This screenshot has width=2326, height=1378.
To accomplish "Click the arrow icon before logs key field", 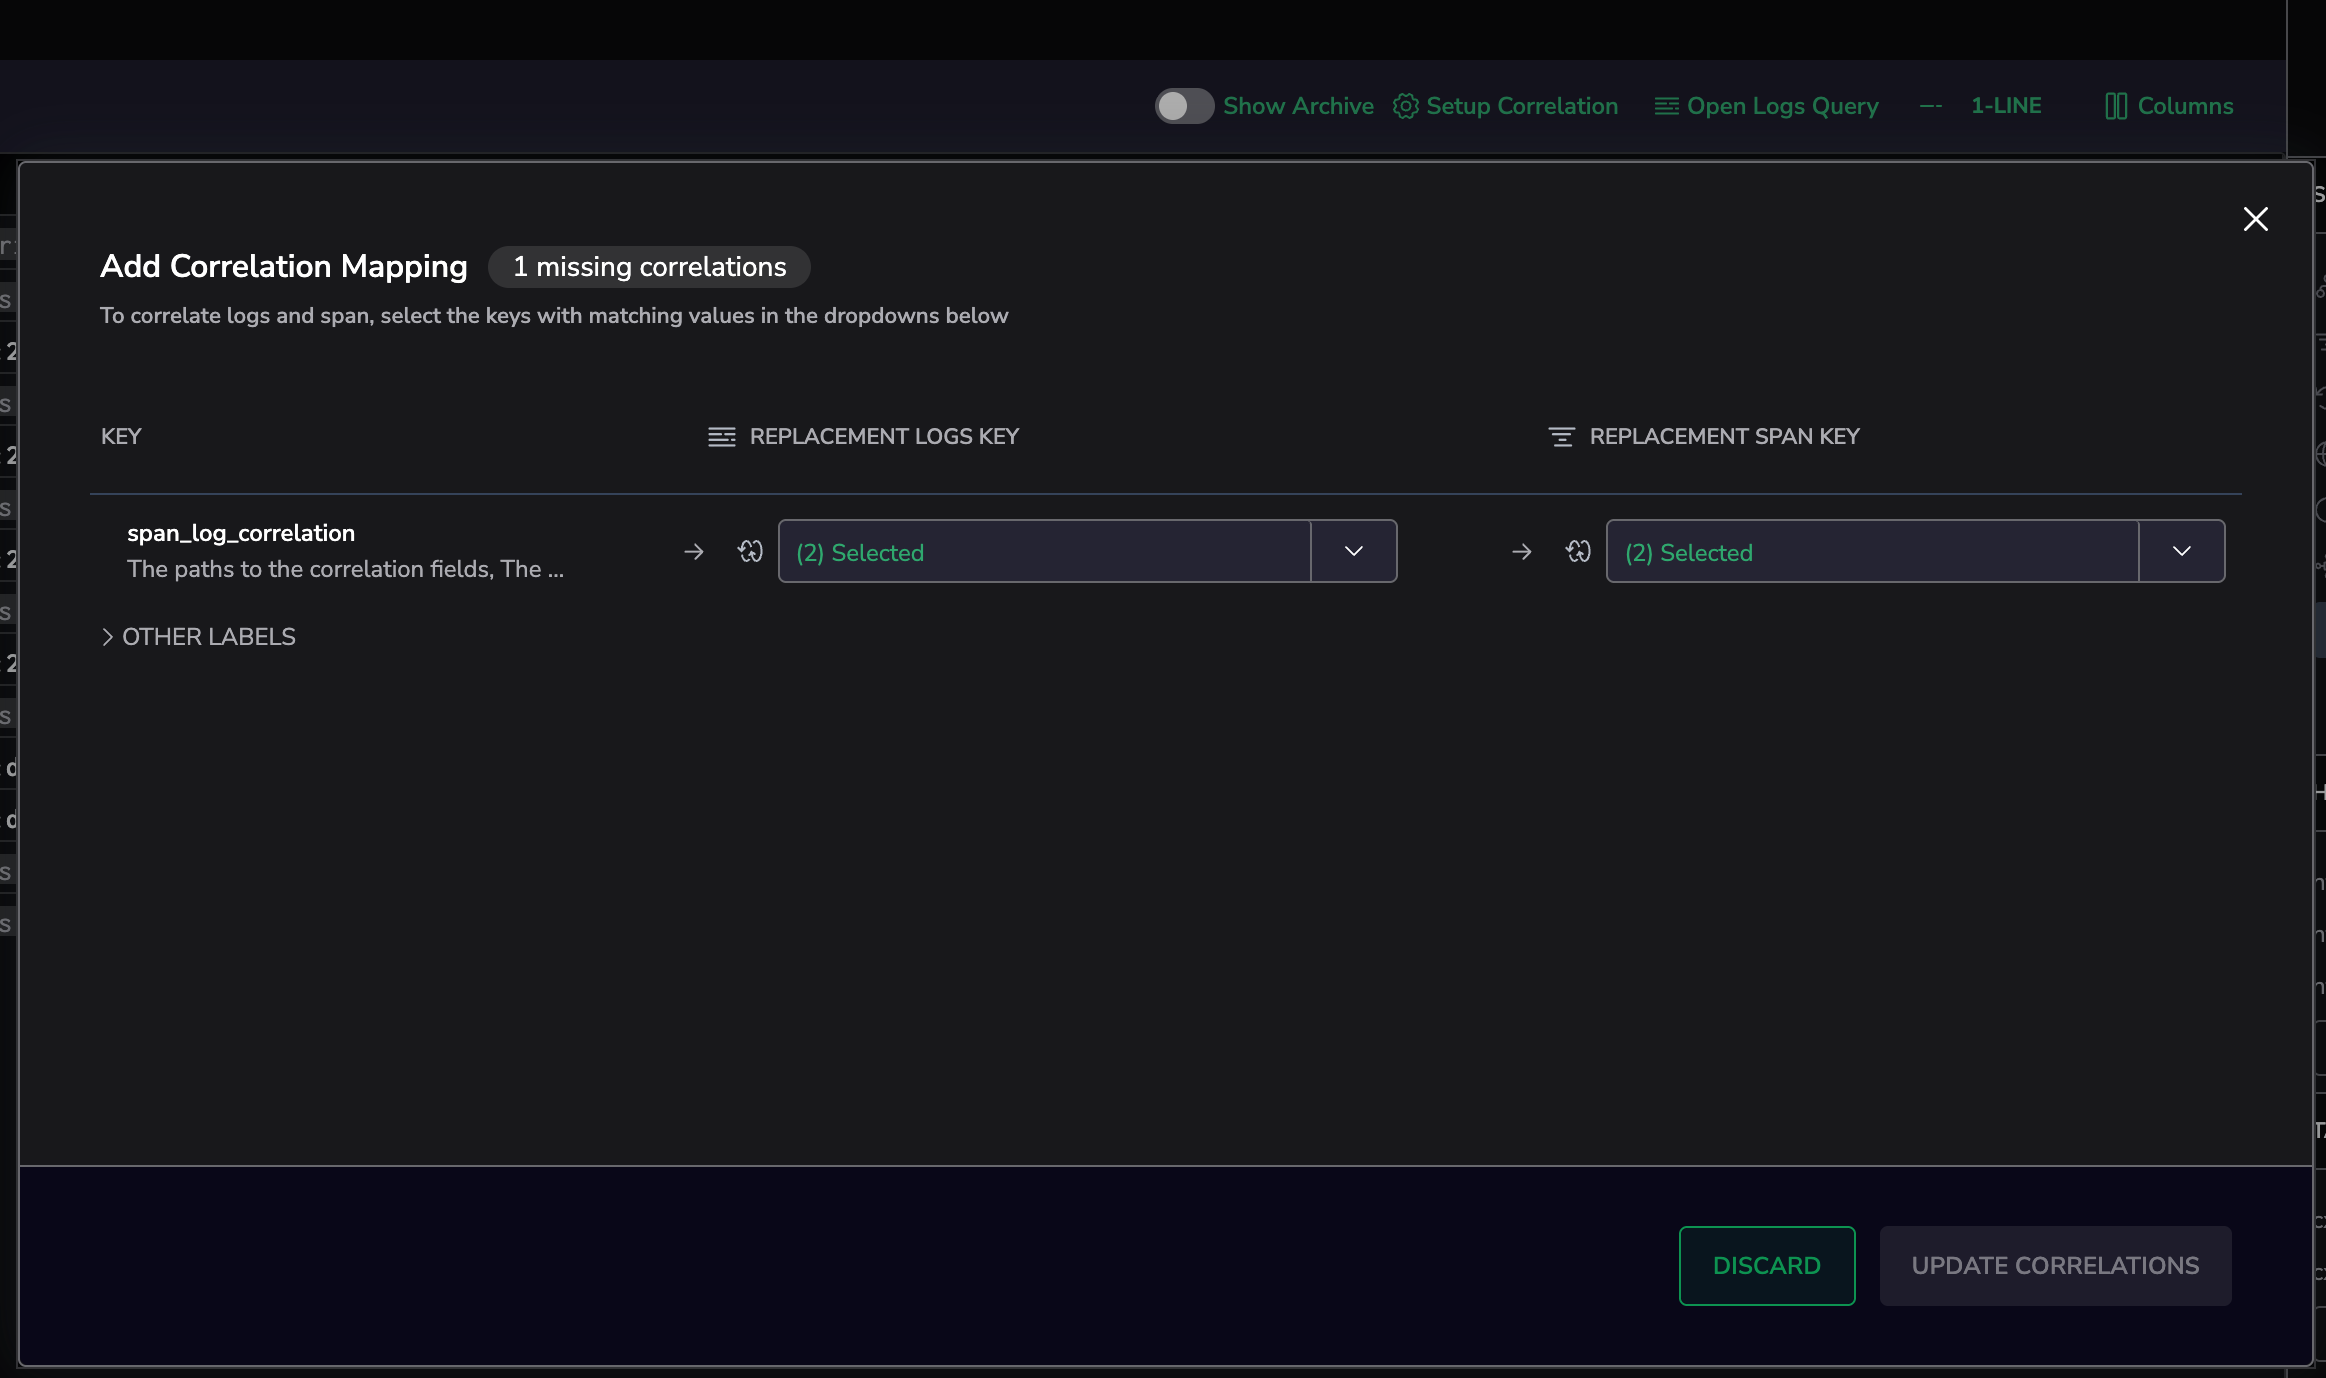I will point(694,551).
